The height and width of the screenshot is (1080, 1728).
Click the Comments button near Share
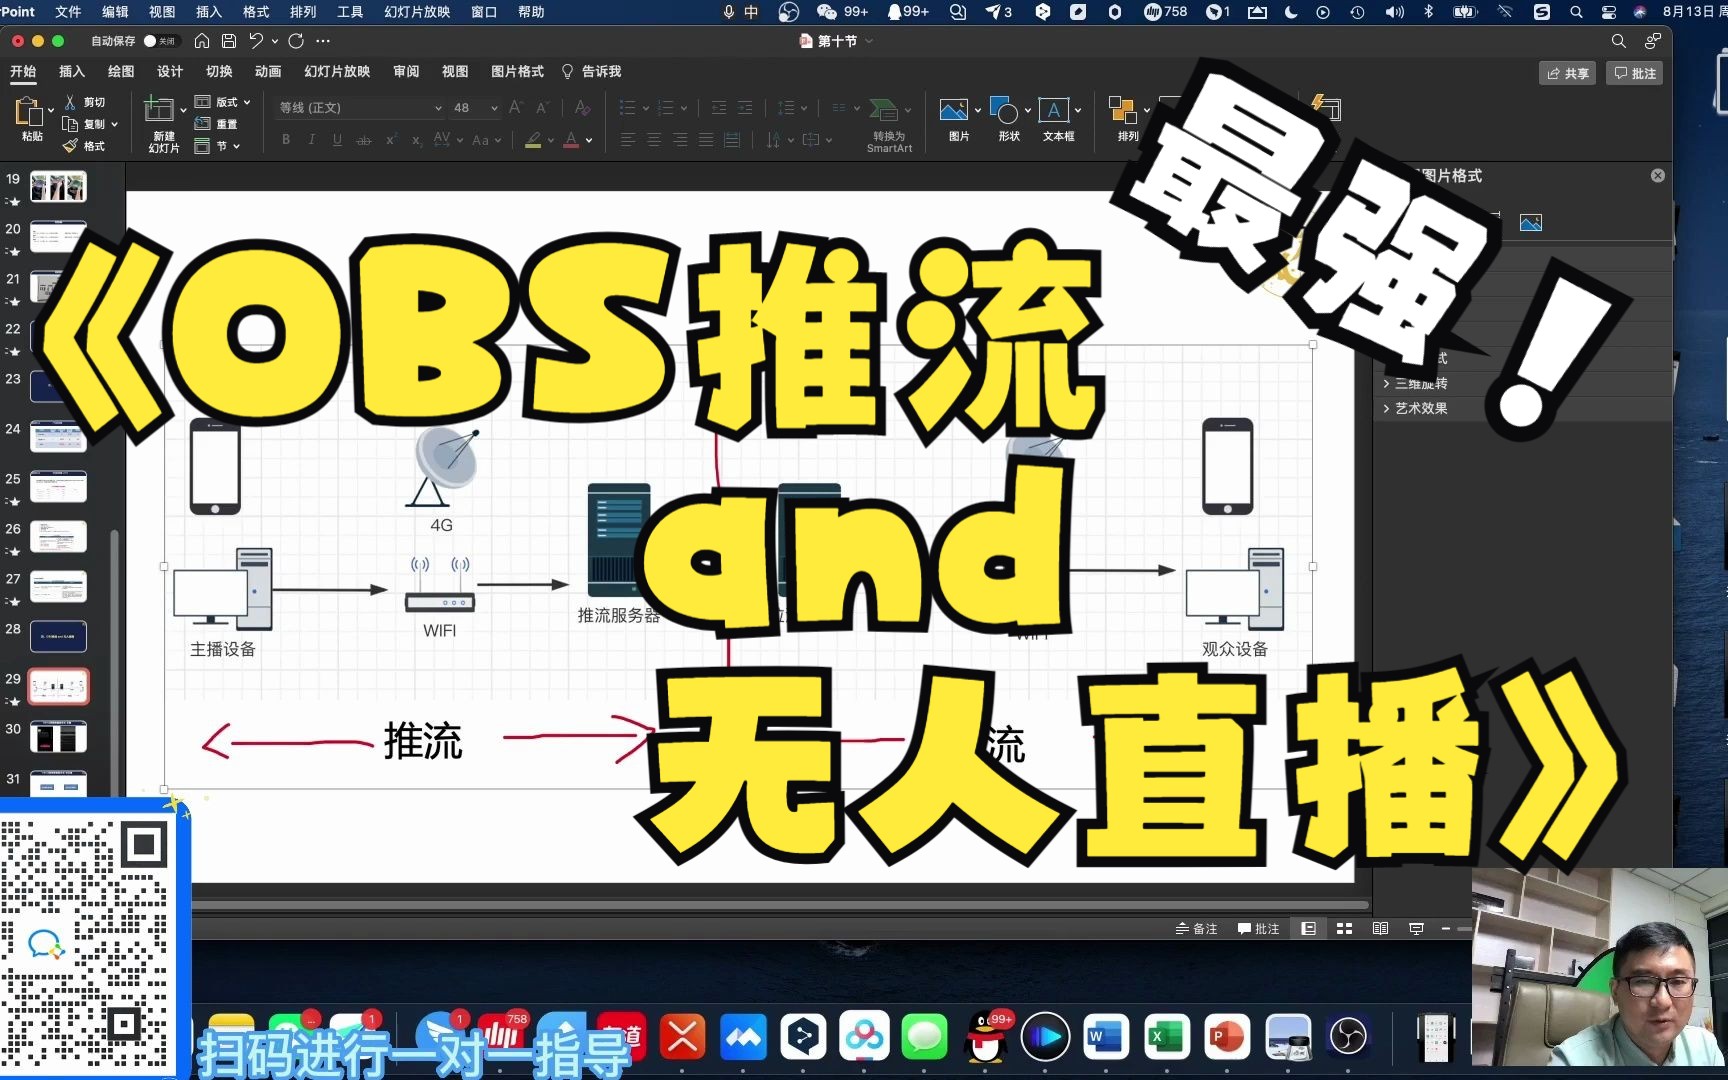[x=1635, y=73]
